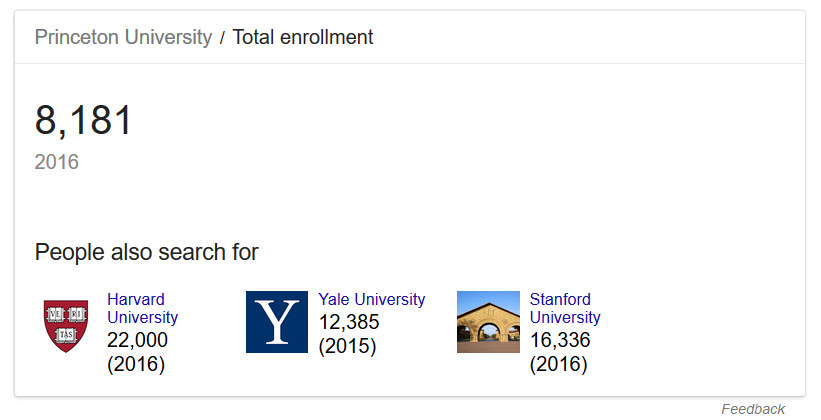
Task: Click the Princeton University breadcrumb
Action: 123,38
